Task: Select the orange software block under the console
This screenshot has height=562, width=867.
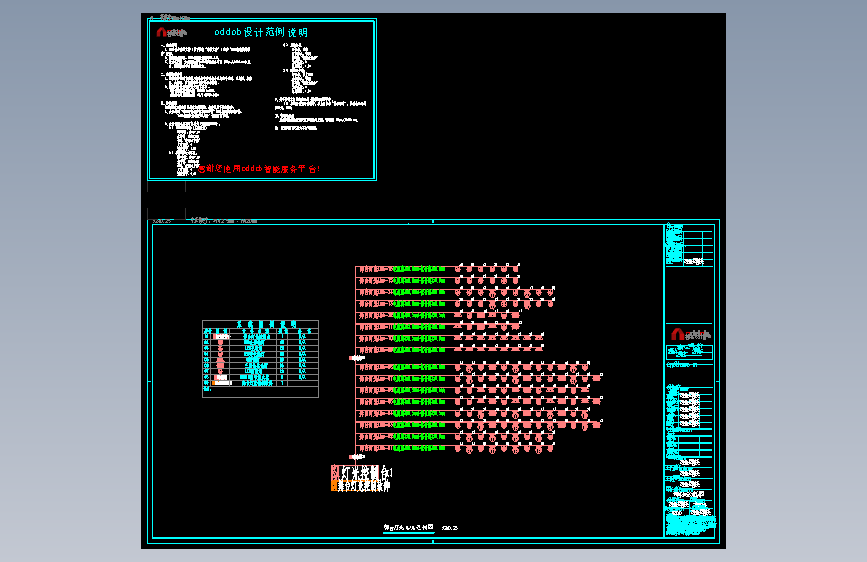Action: 361,486
